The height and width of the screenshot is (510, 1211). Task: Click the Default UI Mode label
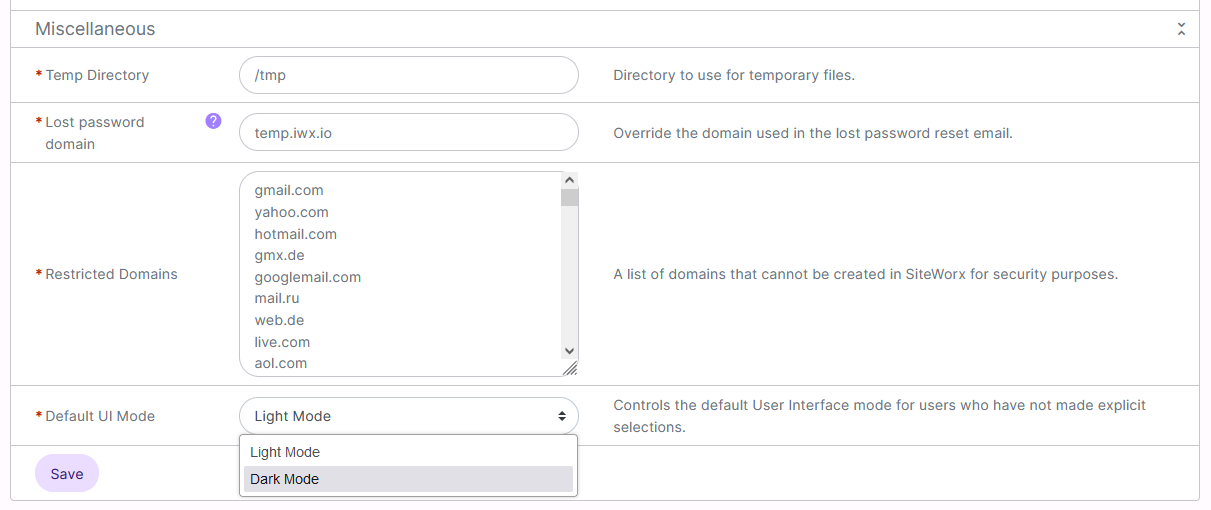click(x=100, y=416)
